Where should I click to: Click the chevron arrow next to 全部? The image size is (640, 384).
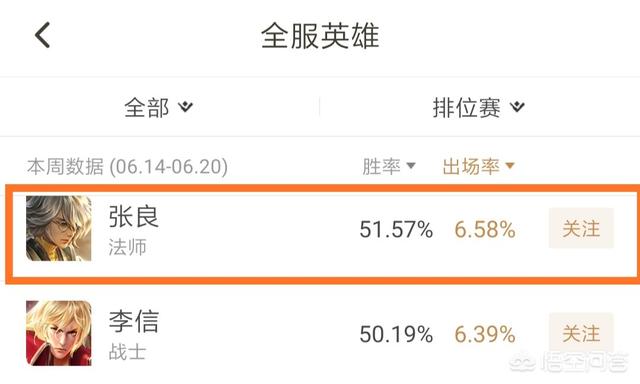(x=185, y=107)
